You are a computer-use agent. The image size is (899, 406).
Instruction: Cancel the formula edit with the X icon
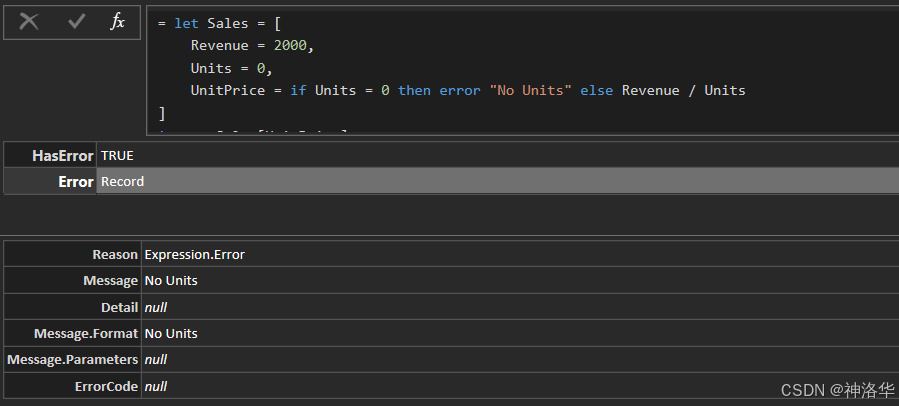pyautogui.click(x=29, y=22)
